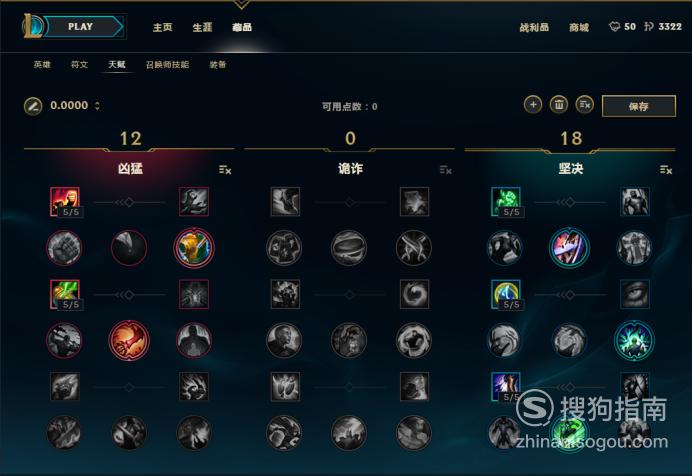Clear the 诡诈 tree points
Viewport: 692px width, 476px height.
point(445,170)
